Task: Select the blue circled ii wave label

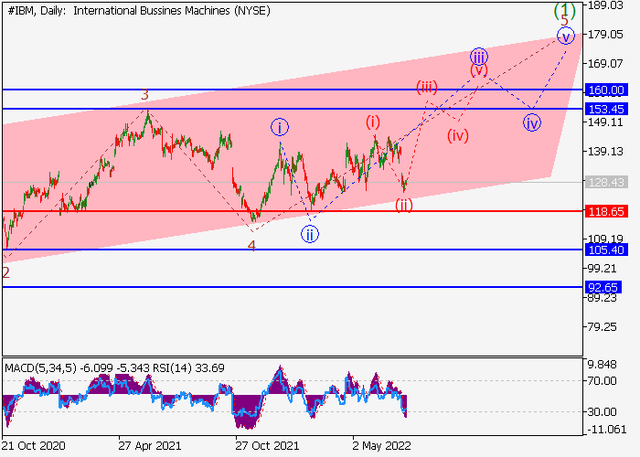Action: click(x=310, y=235)
